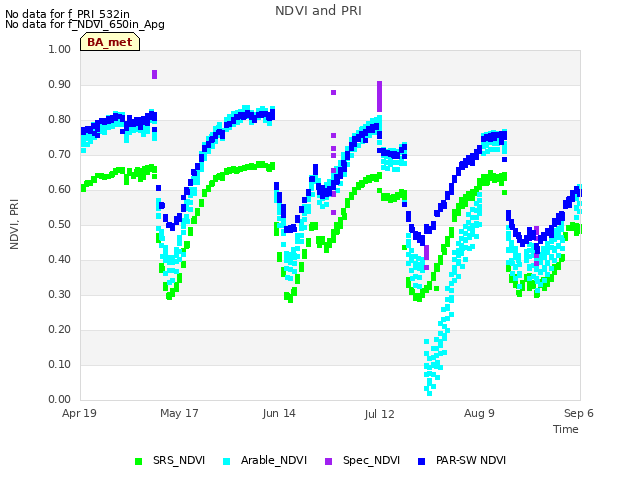The image size is (640, 480).
Task: Click the 'No data for f_NDVI_650in_Apg' message
Action: click(85, 24)
